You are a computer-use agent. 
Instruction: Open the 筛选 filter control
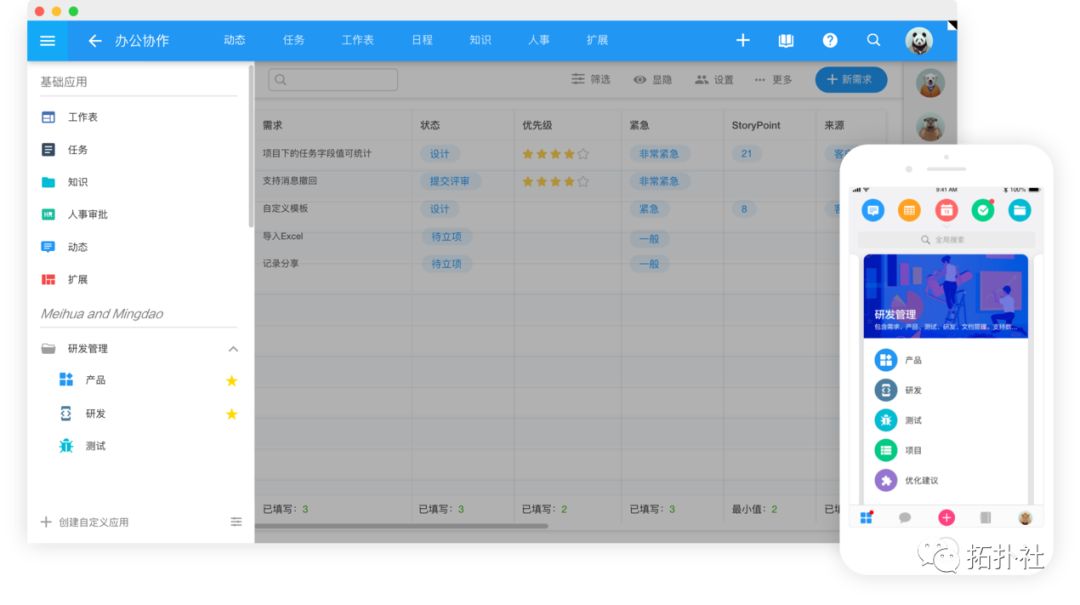click(x=591, y=79)
